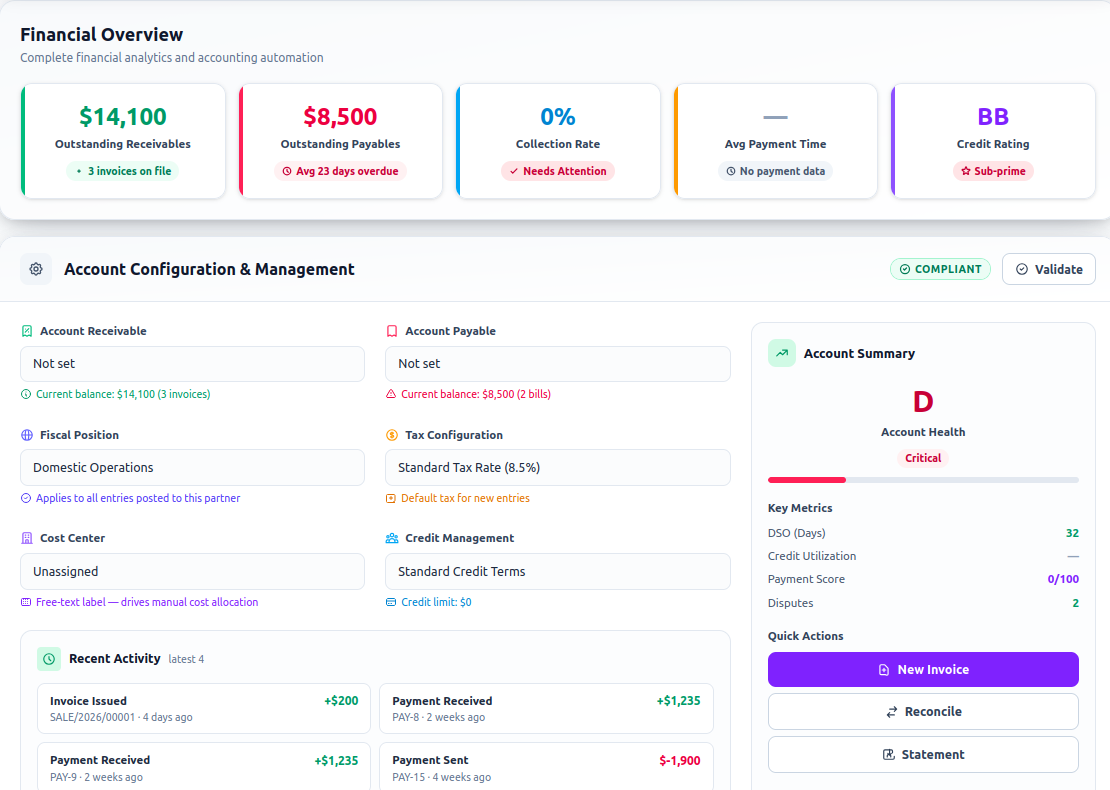Click the Credit Management people icon
Screen dimensions: 1110x790
391,538
